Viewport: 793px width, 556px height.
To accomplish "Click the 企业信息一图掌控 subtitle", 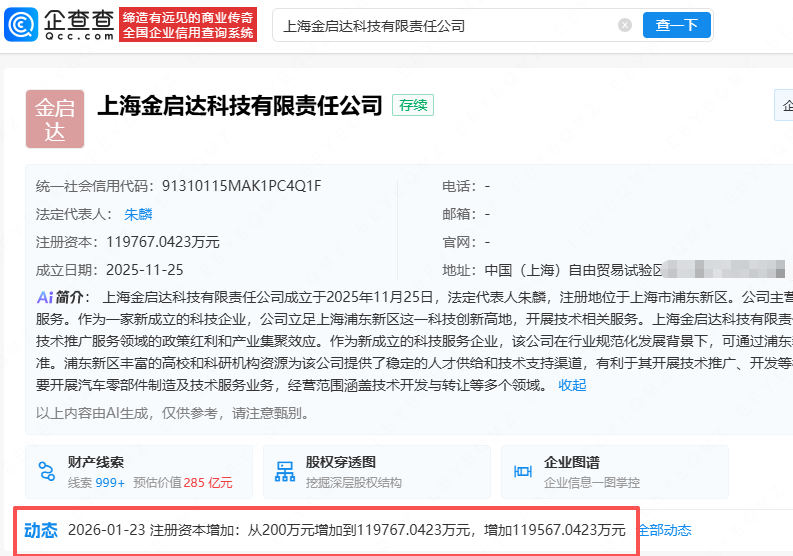I will click(592, 483).
